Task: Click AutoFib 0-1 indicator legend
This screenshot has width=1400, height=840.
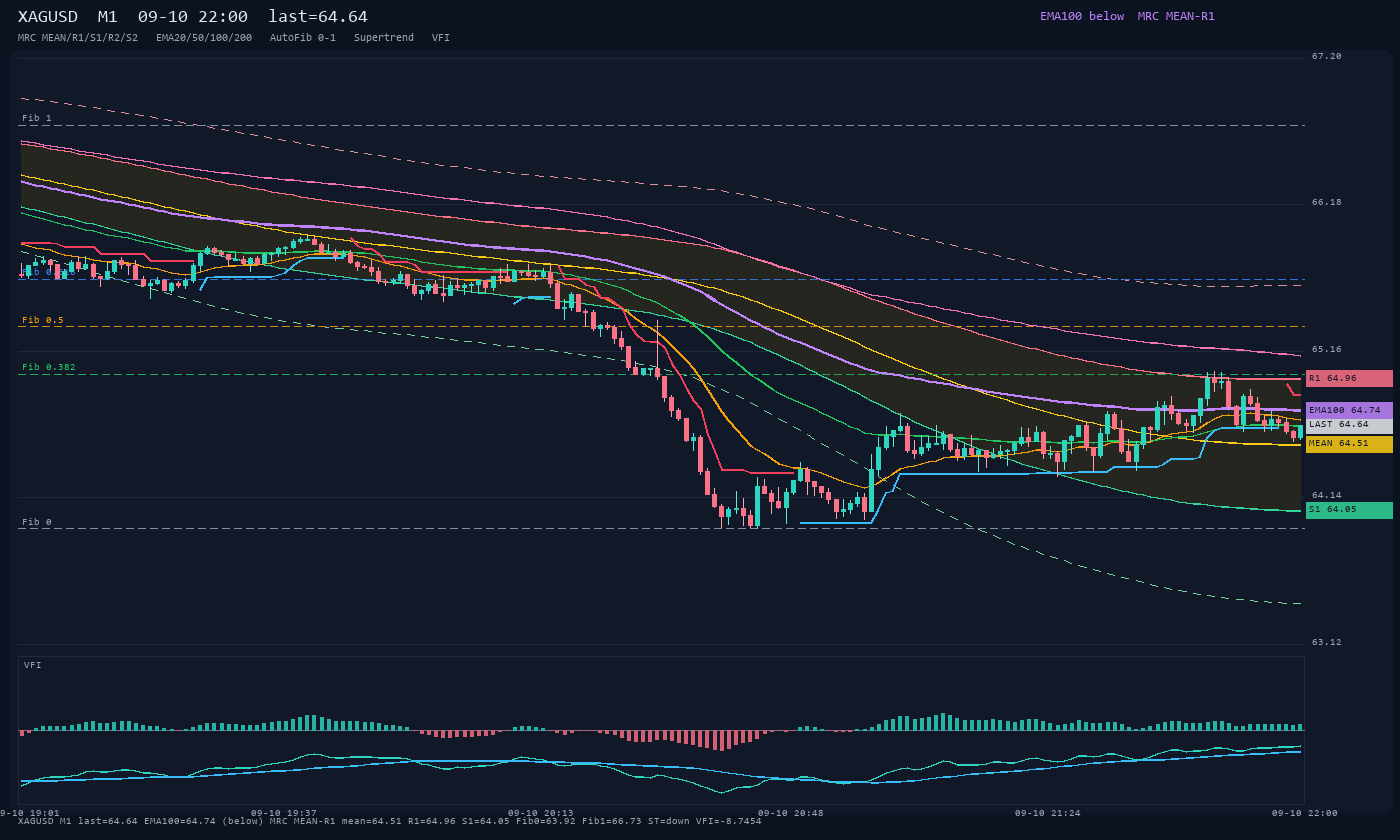Action: coord(303,38)
